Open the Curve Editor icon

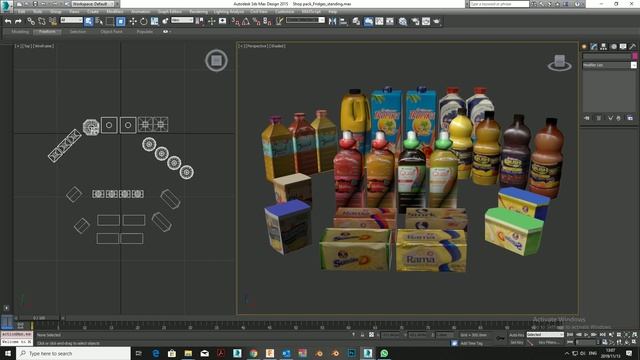(x=379, y=21)
